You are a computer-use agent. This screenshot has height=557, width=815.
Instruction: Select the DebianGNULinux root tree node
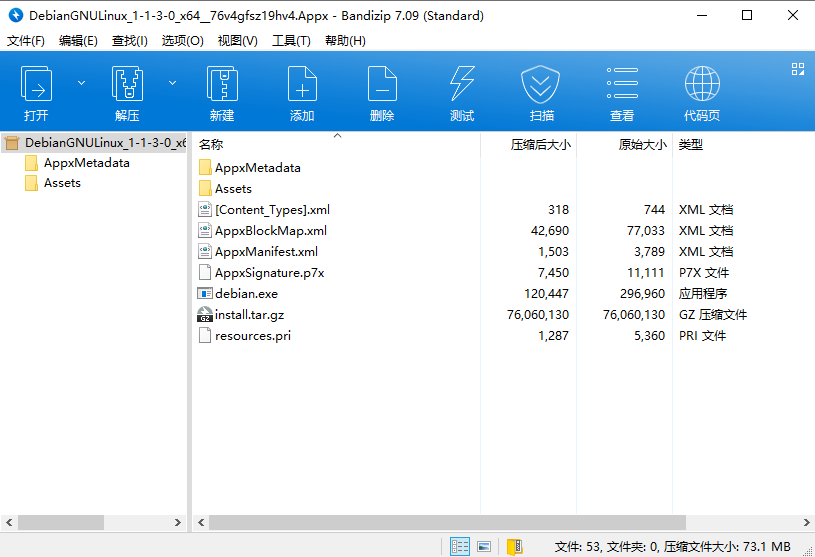tap(94, 142)
